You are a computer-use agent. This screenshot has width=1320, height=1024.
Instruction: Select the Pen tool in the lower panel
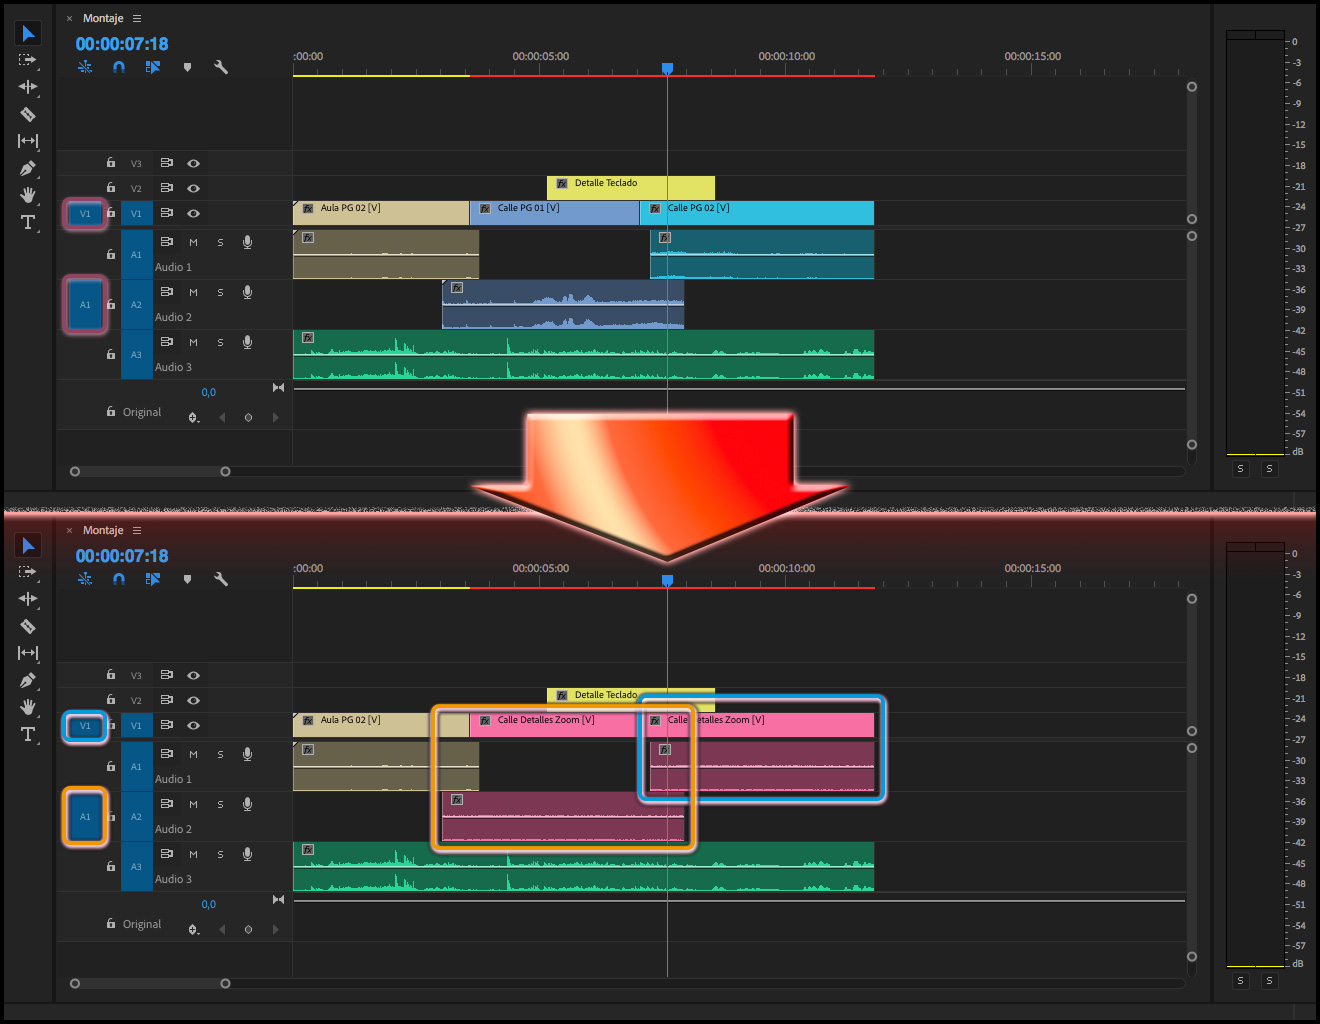click(x=28, y=681)
